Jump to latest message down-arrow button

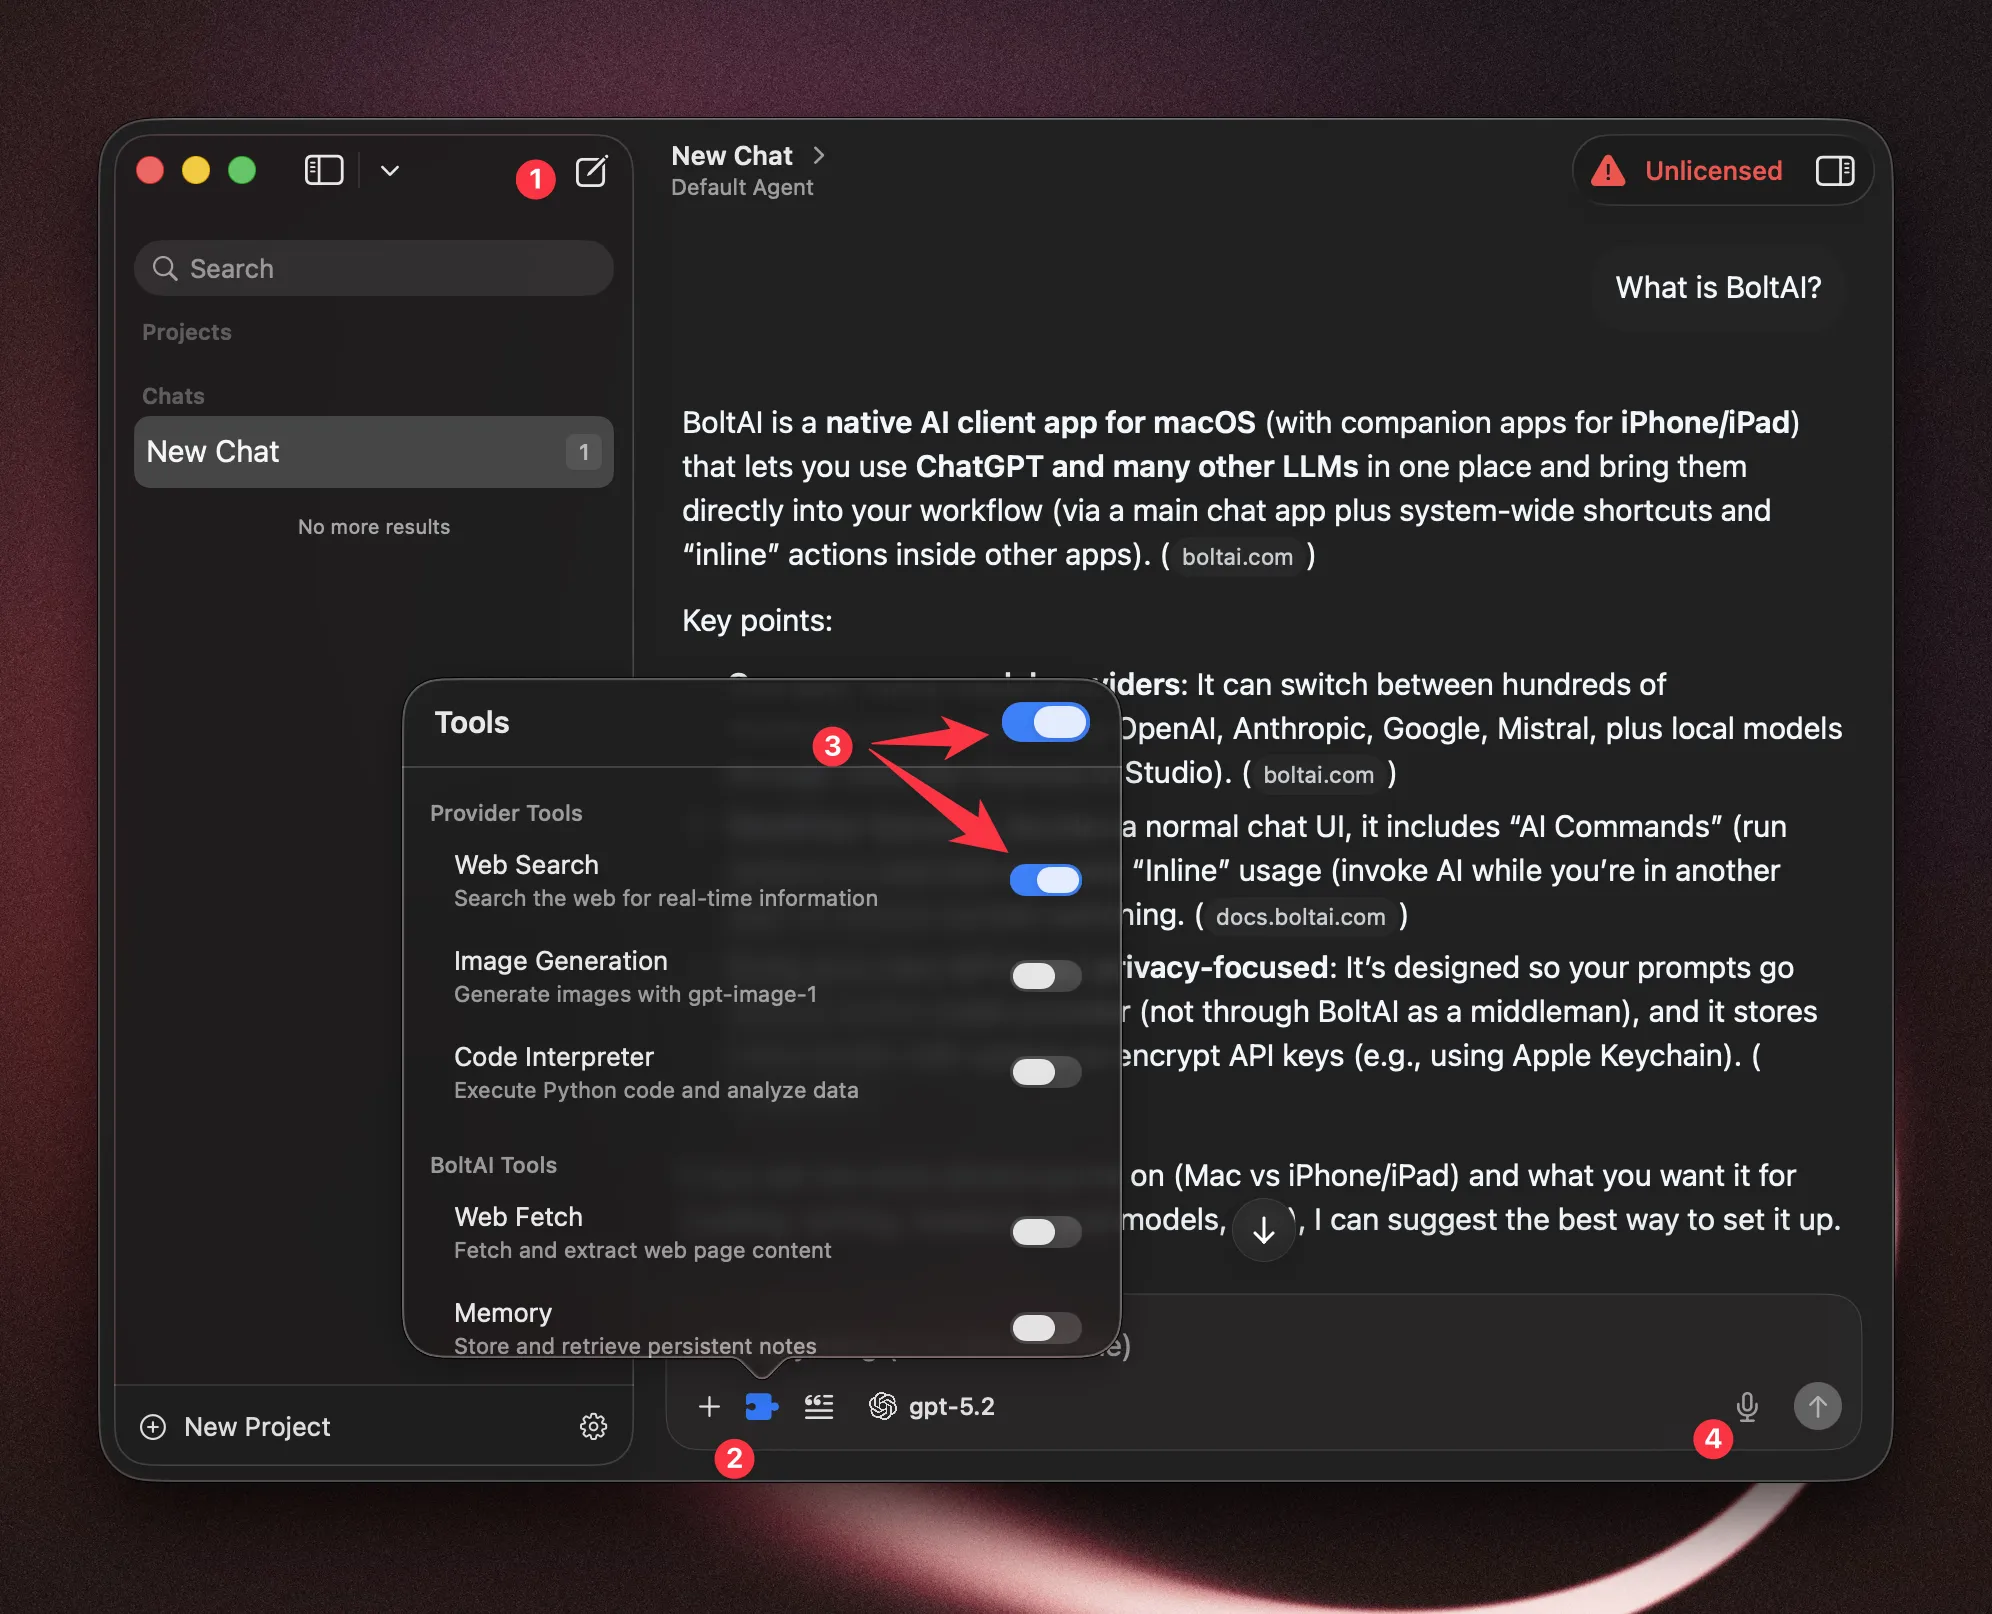[1264, 1229]
